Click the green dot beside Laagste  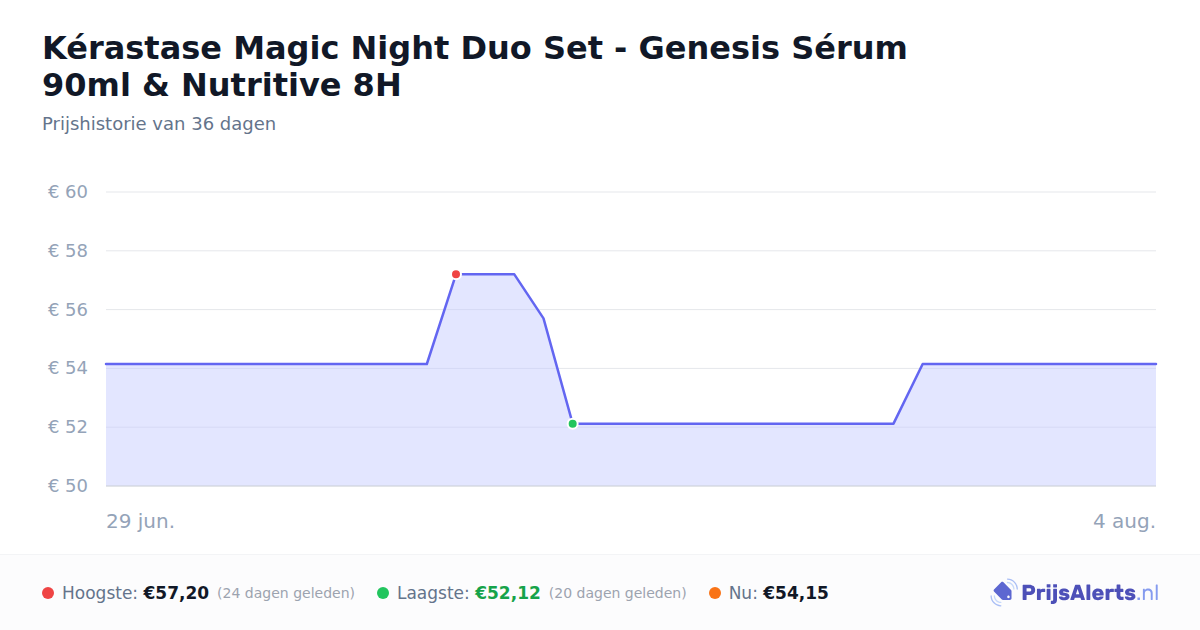(x=383, y=593)
